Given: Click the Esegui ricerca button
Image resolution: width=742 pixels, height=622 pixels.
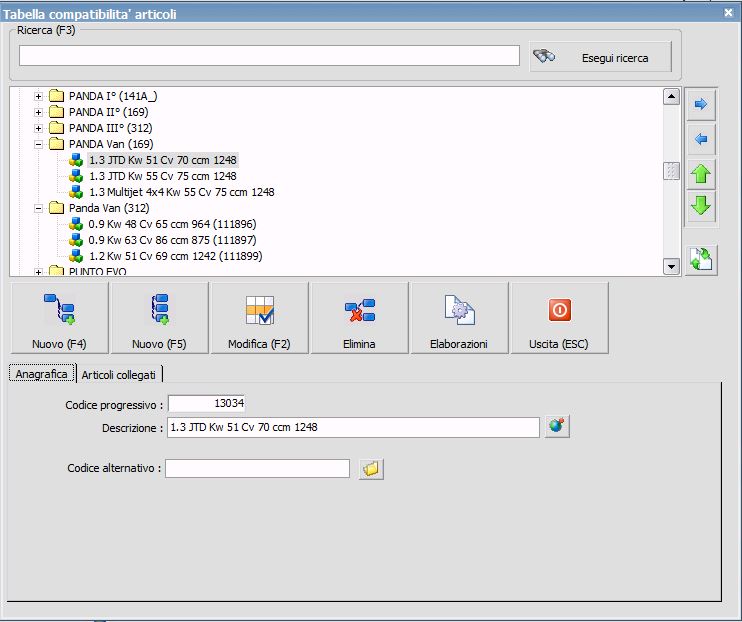Looking at the screenshot, I should coord(601,57).
